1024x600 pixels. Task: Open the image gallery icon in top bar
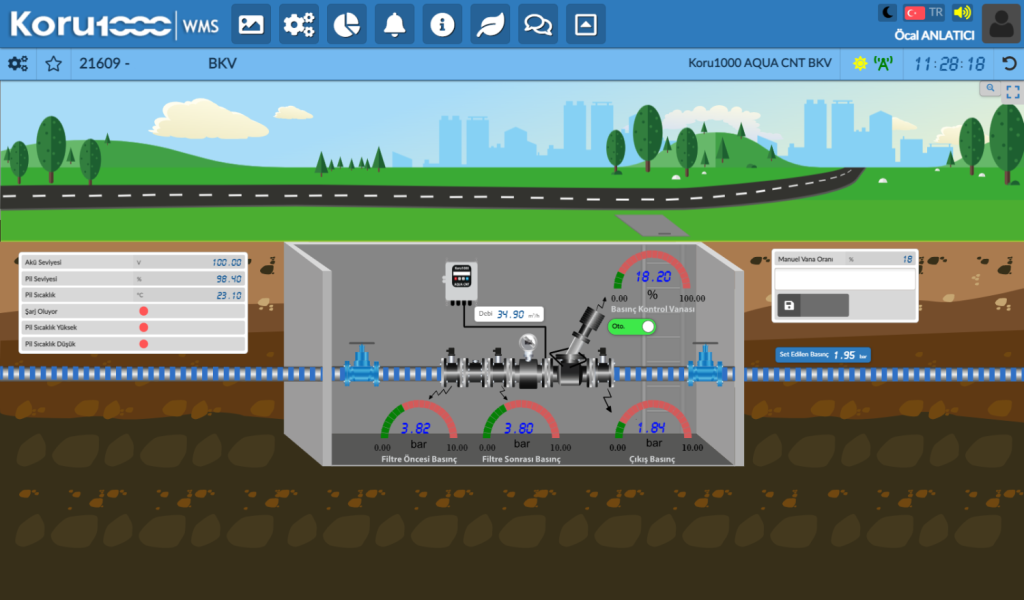[x=251, y=25]
